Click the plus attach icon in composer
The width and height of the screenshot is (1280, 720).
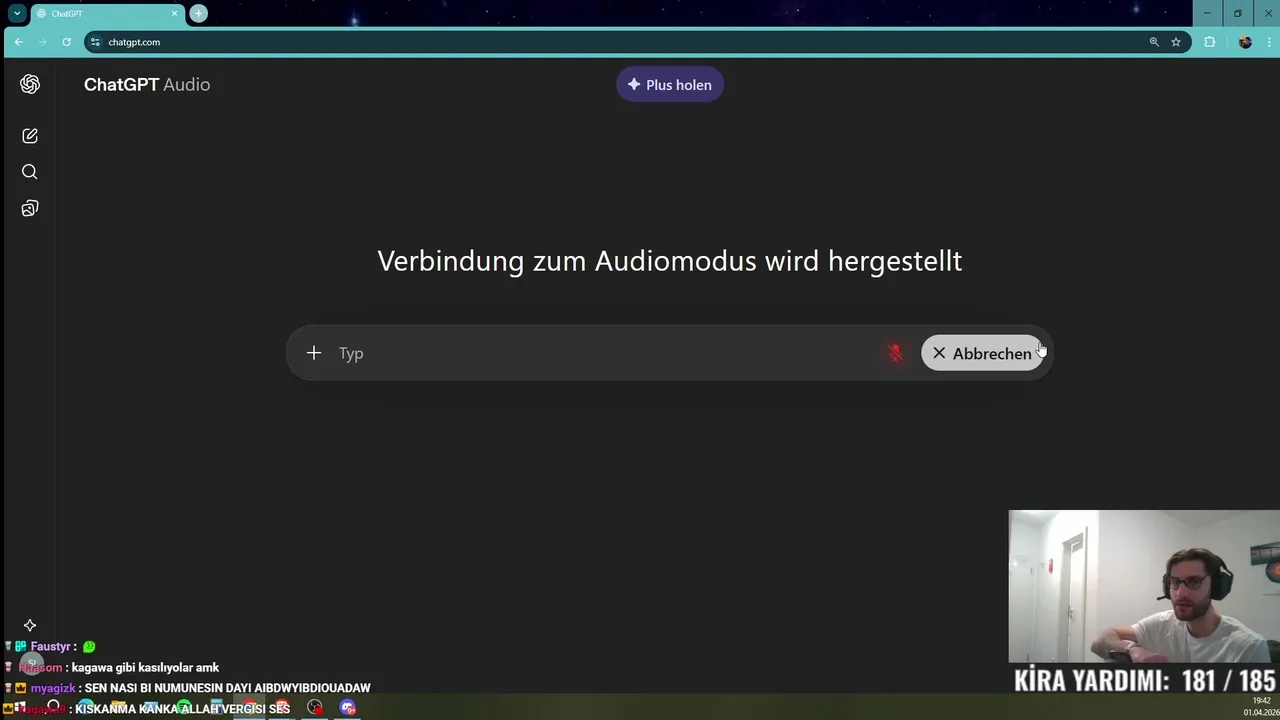pyautogui.click(x=314, y=353)
